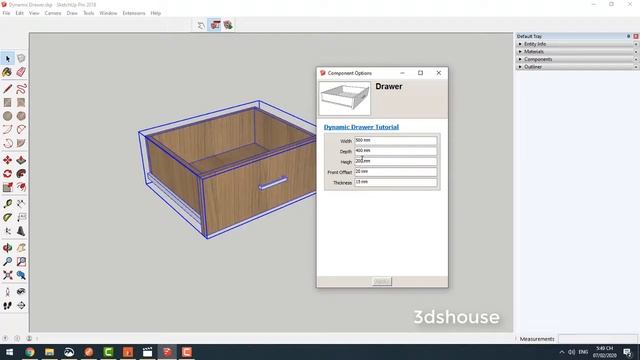Open the View menu
Screen dimensions: 640x360
click(x=34, y=13)
